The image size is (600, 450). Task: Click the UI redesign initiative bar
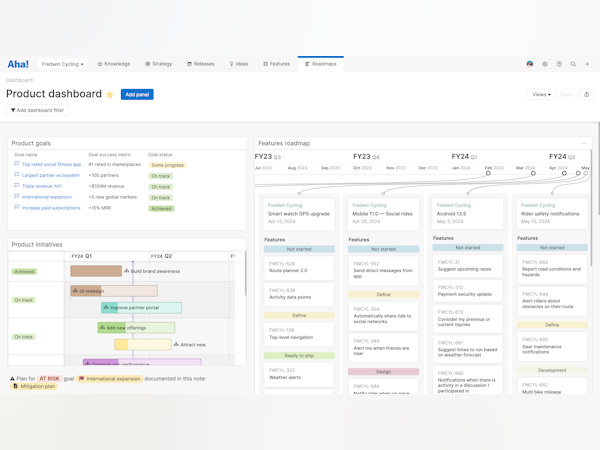pos(114,291)
